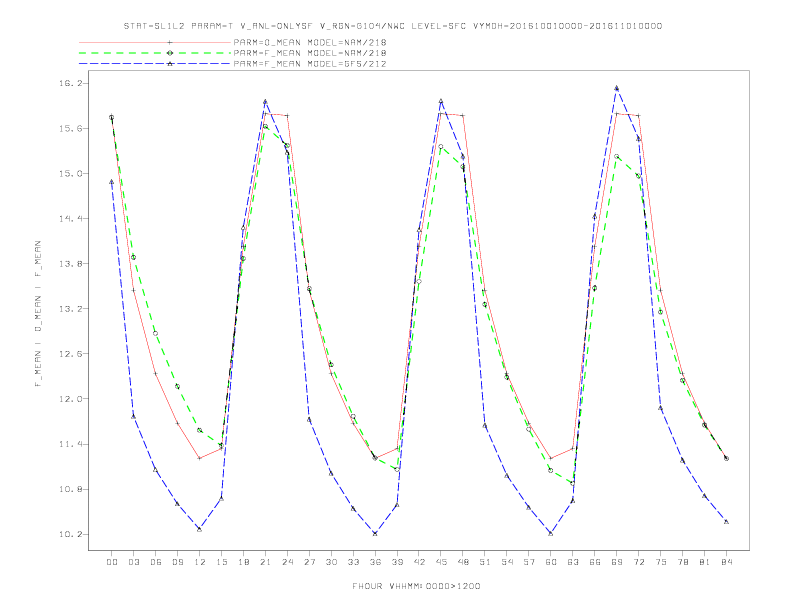Click x-axis tick label 42
This screenshot has height=612, width=792.
[x=419, y=562]
